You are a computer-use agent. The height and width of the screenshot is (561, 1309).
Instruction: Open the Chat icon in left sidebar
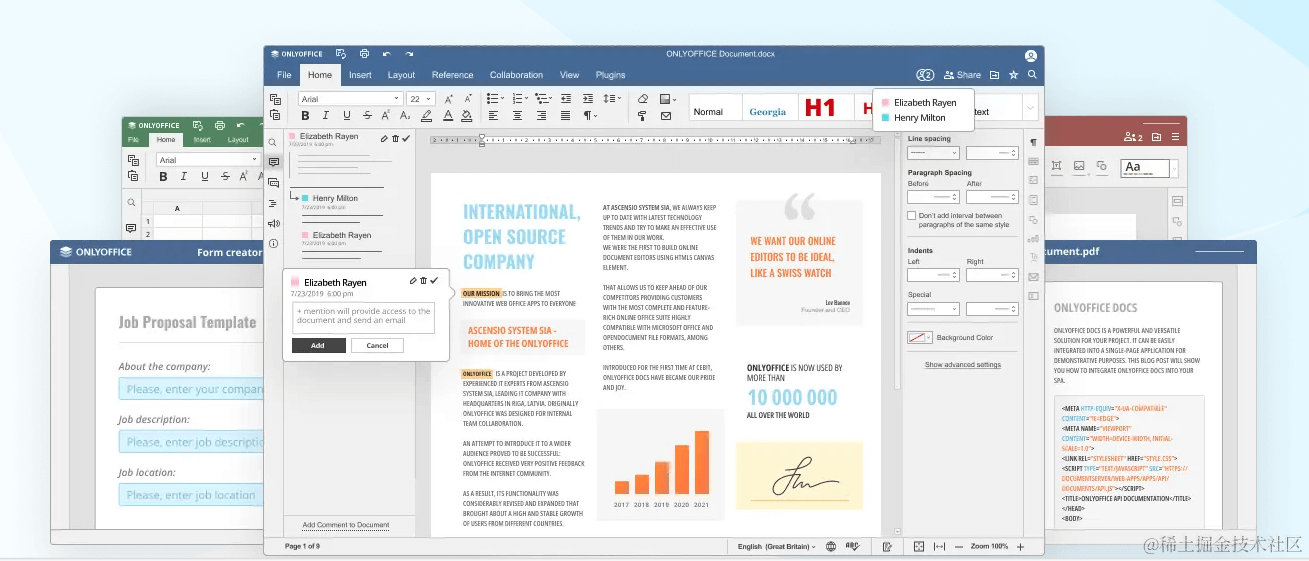[273, 183]
